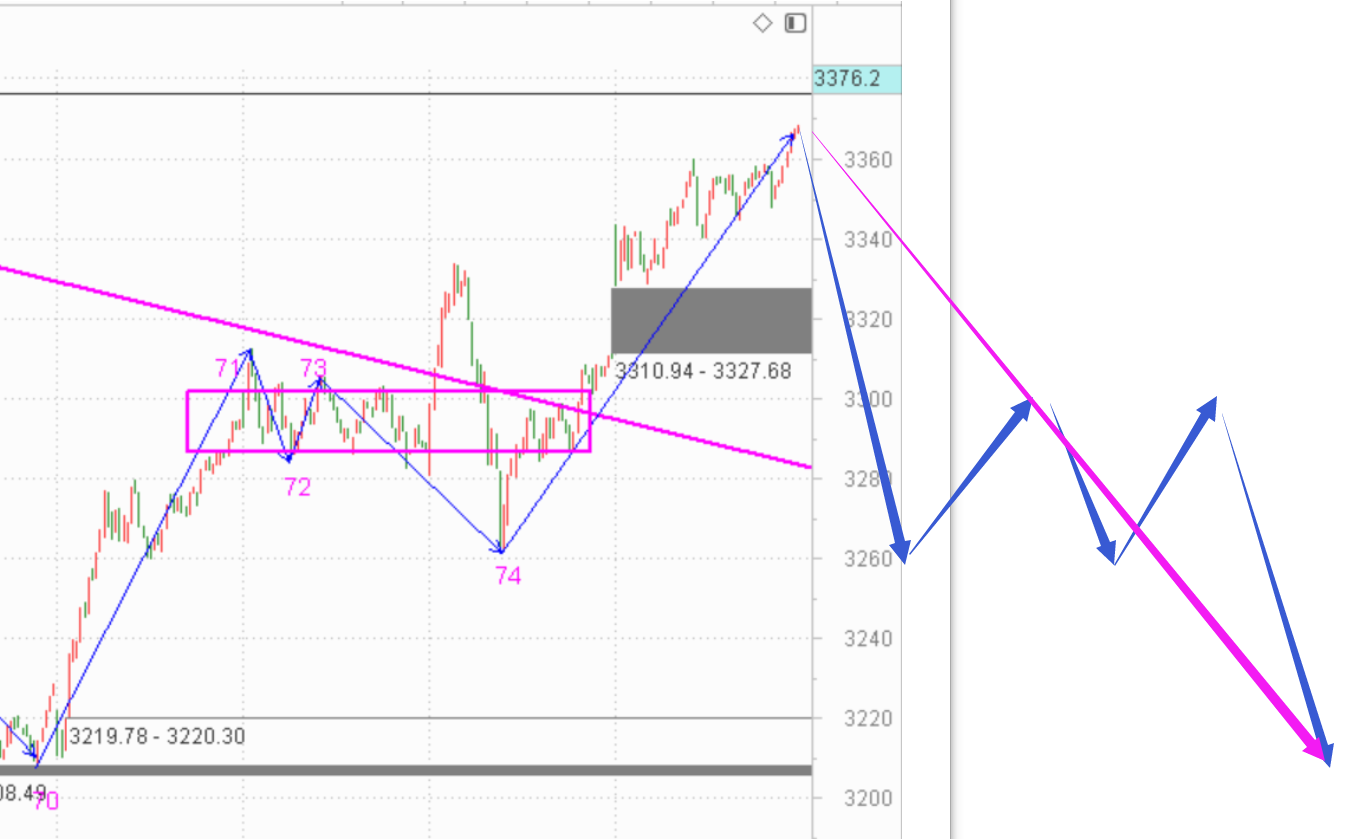
Task: Click the diamond icon above the chart
Action: tap(762, 22)
